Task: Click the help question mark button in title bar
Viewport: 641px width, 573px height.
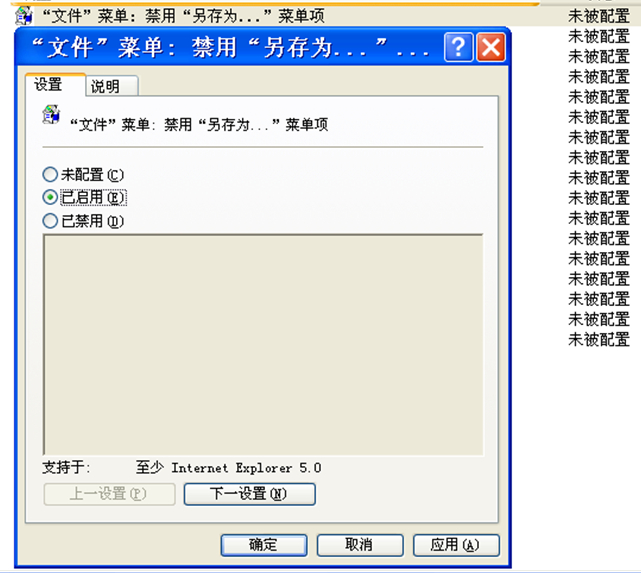Action: pyautogui.click(x=458, y=47)
